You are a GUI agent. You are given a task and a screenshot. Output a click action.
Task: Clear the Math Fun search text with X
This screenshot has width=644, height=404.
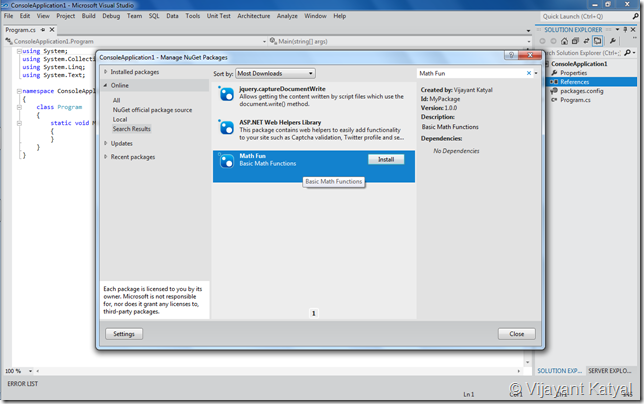pyautogui.click(x=529, y=73)
